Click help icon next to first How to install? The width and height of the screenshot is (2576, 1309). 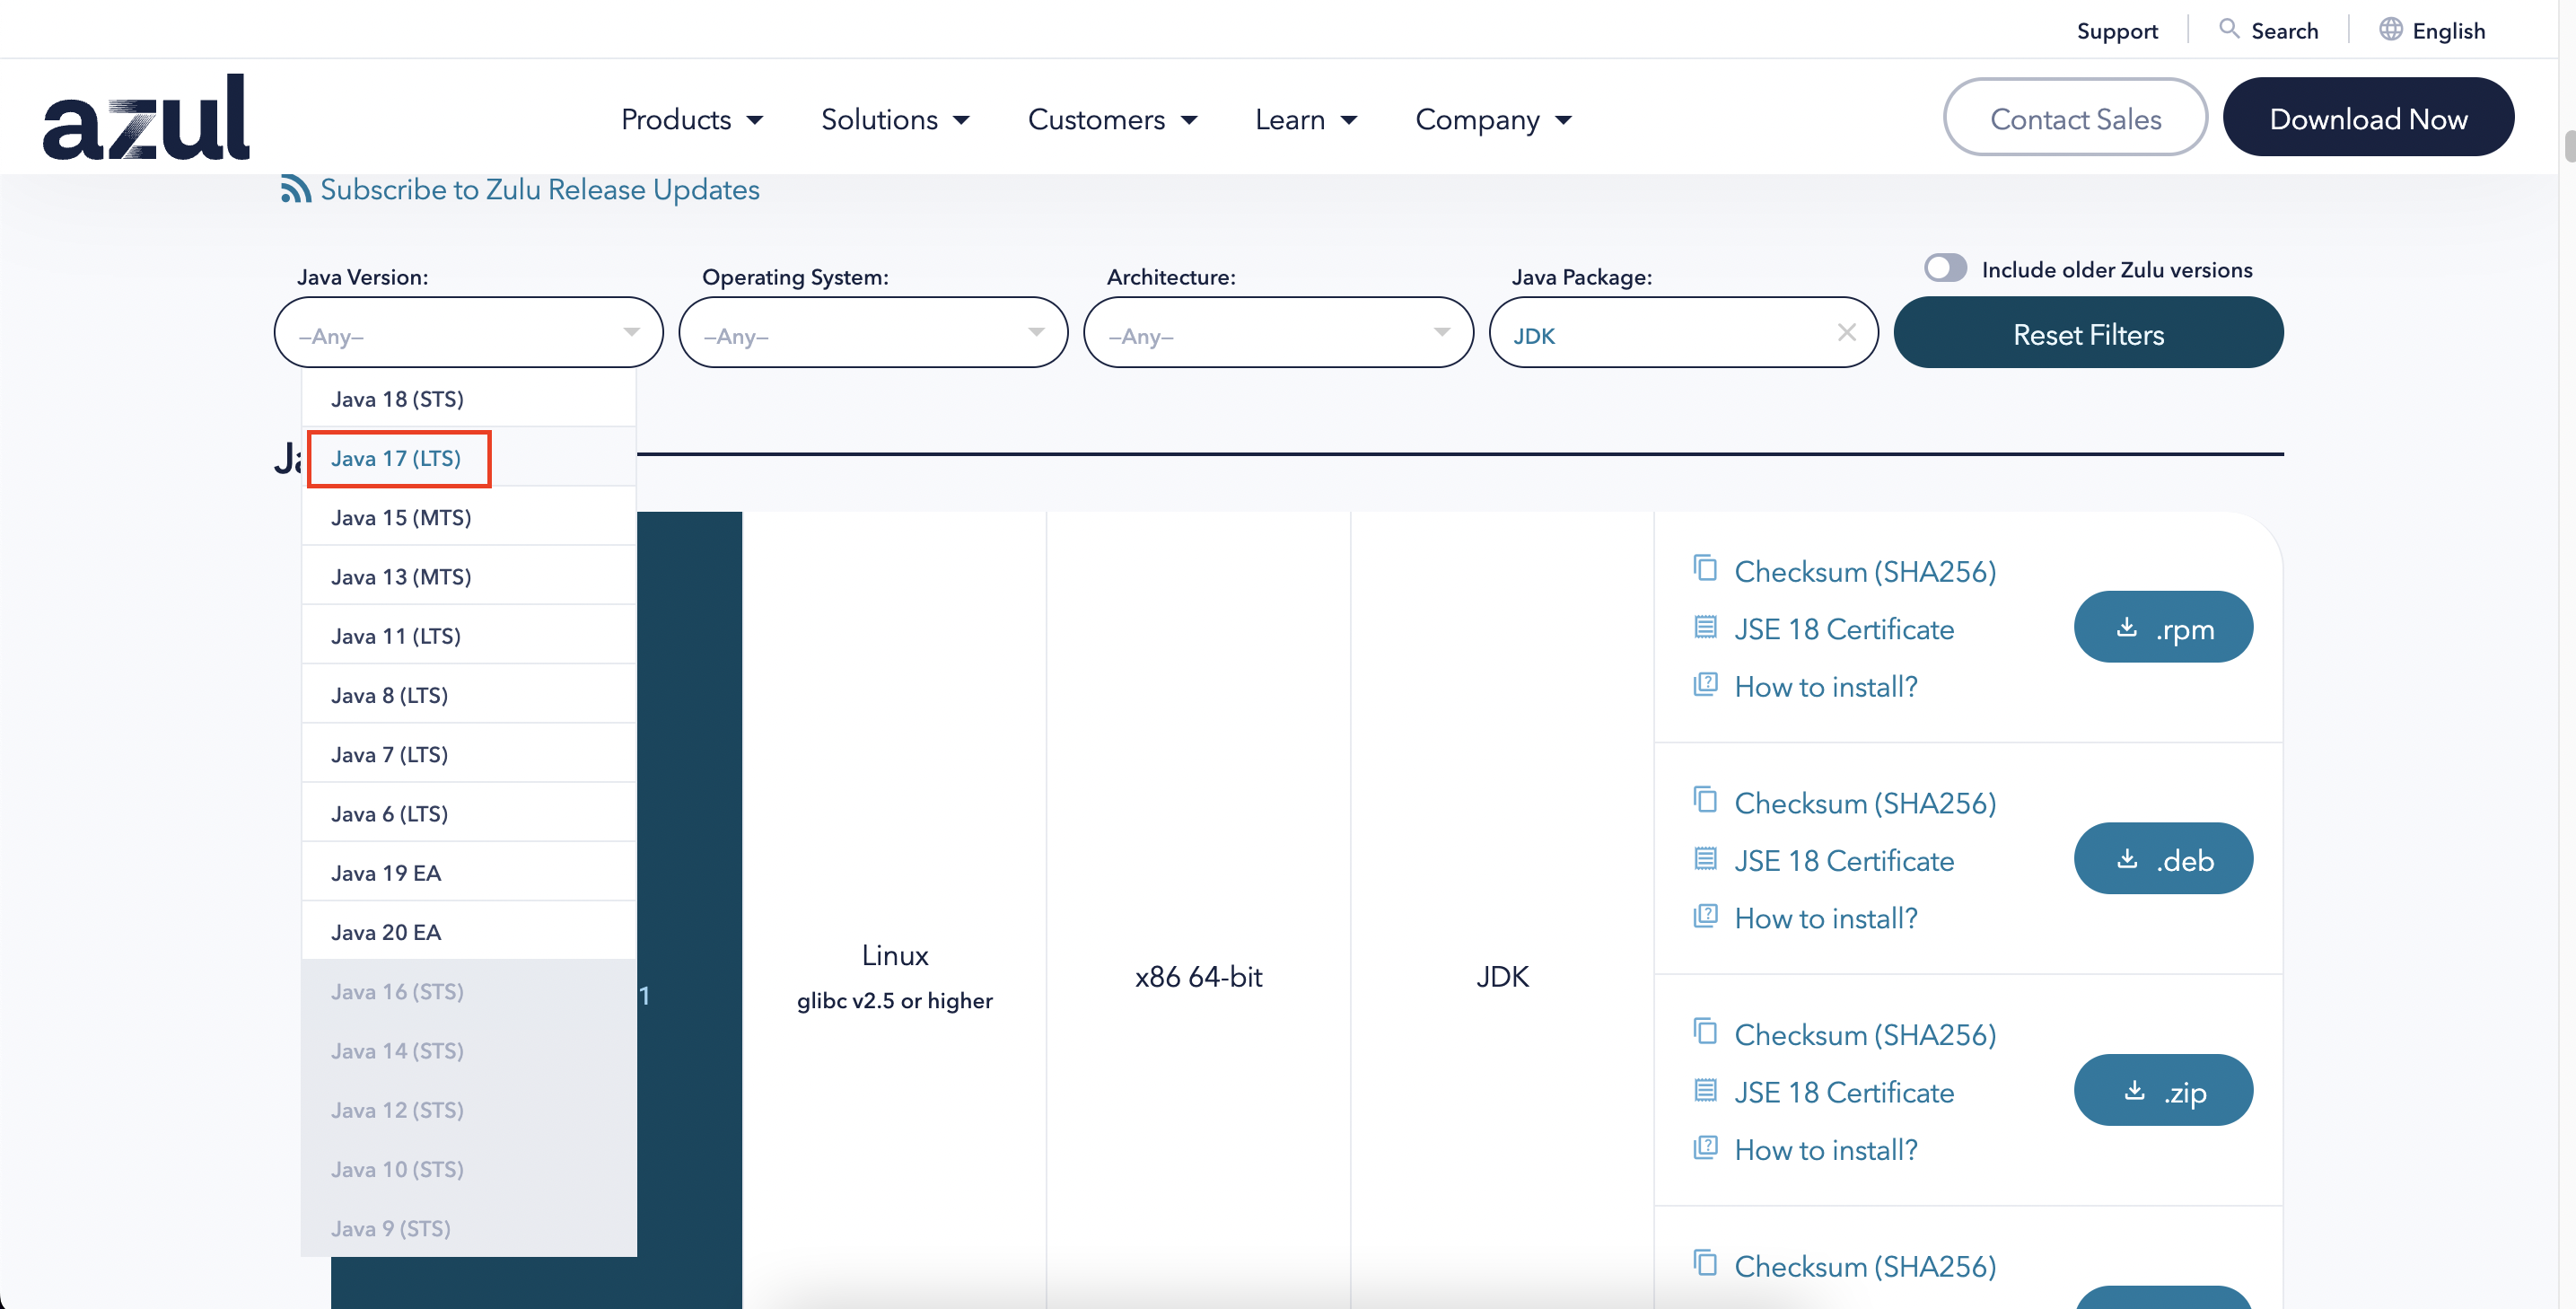pos(1705,685)
